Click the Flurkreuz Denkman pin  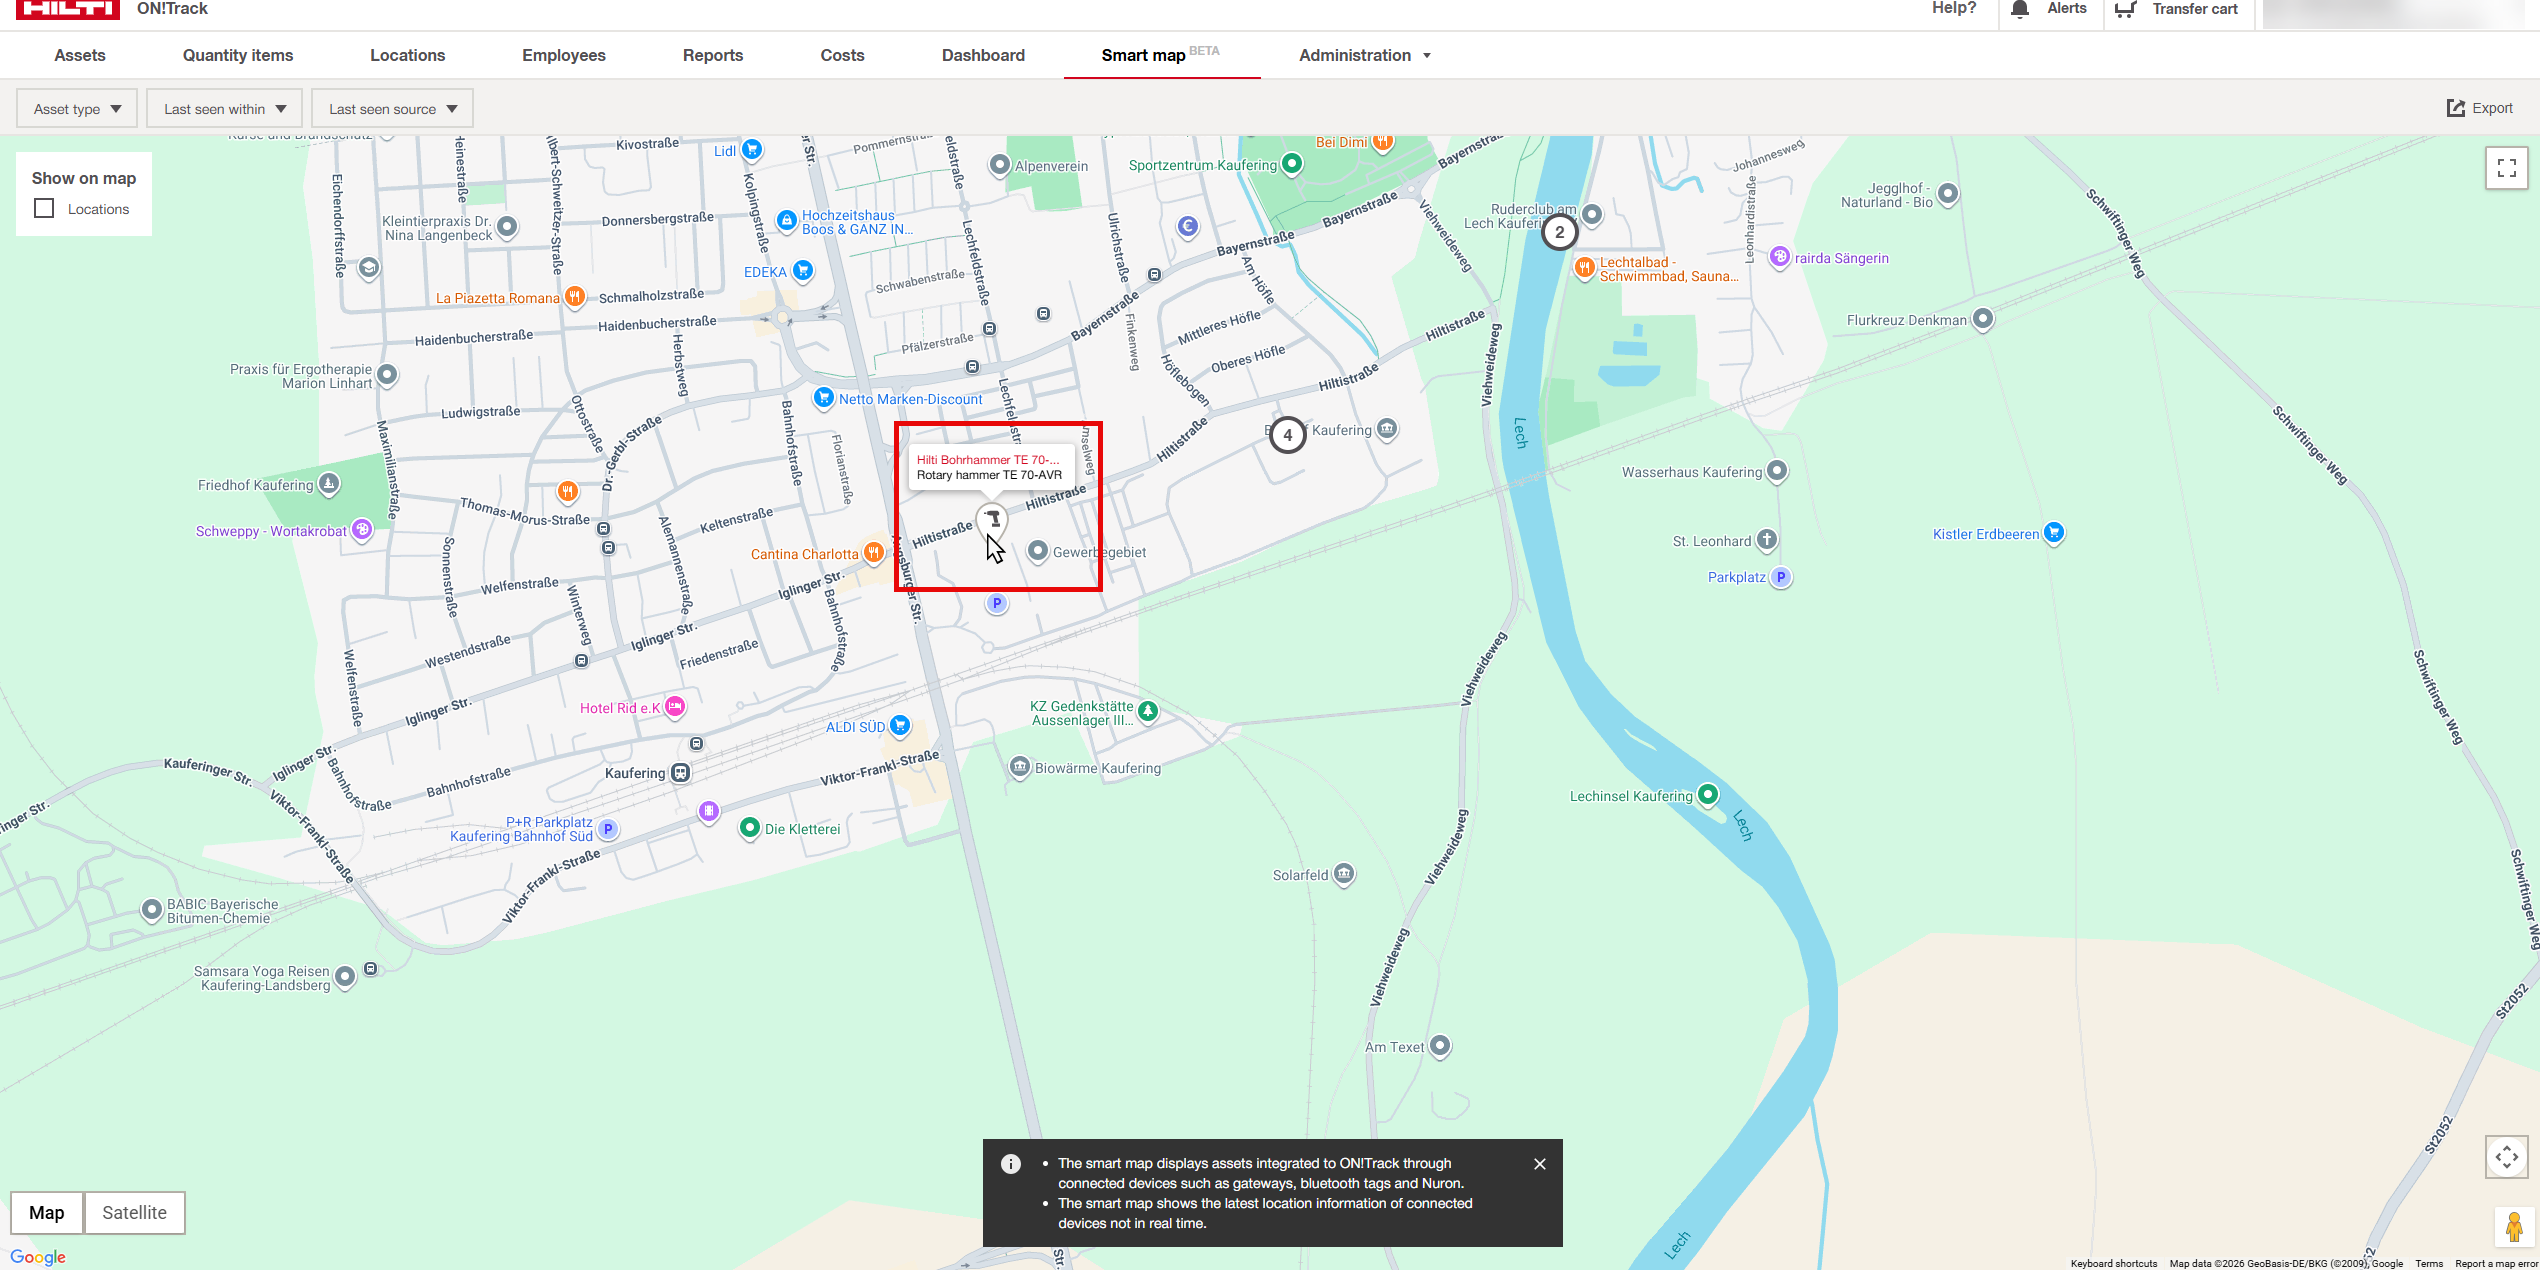pos(1982,318)
